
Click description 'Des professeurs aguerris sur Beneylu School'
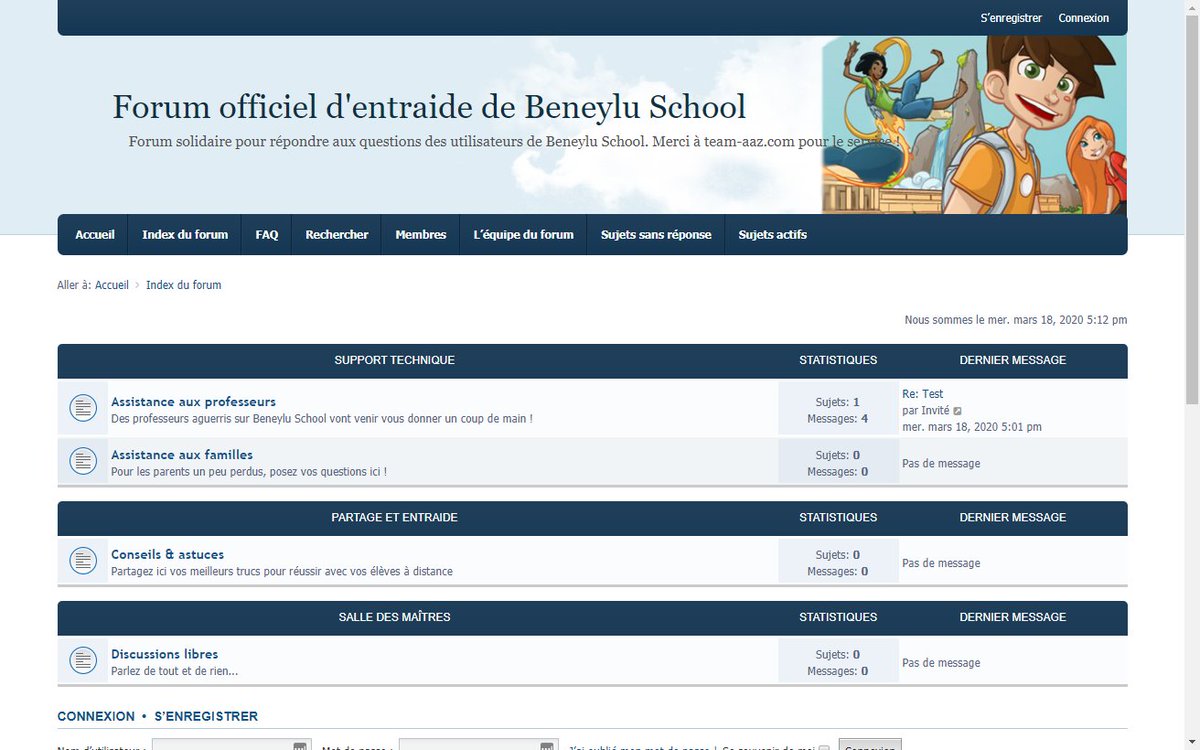[322, 419]
